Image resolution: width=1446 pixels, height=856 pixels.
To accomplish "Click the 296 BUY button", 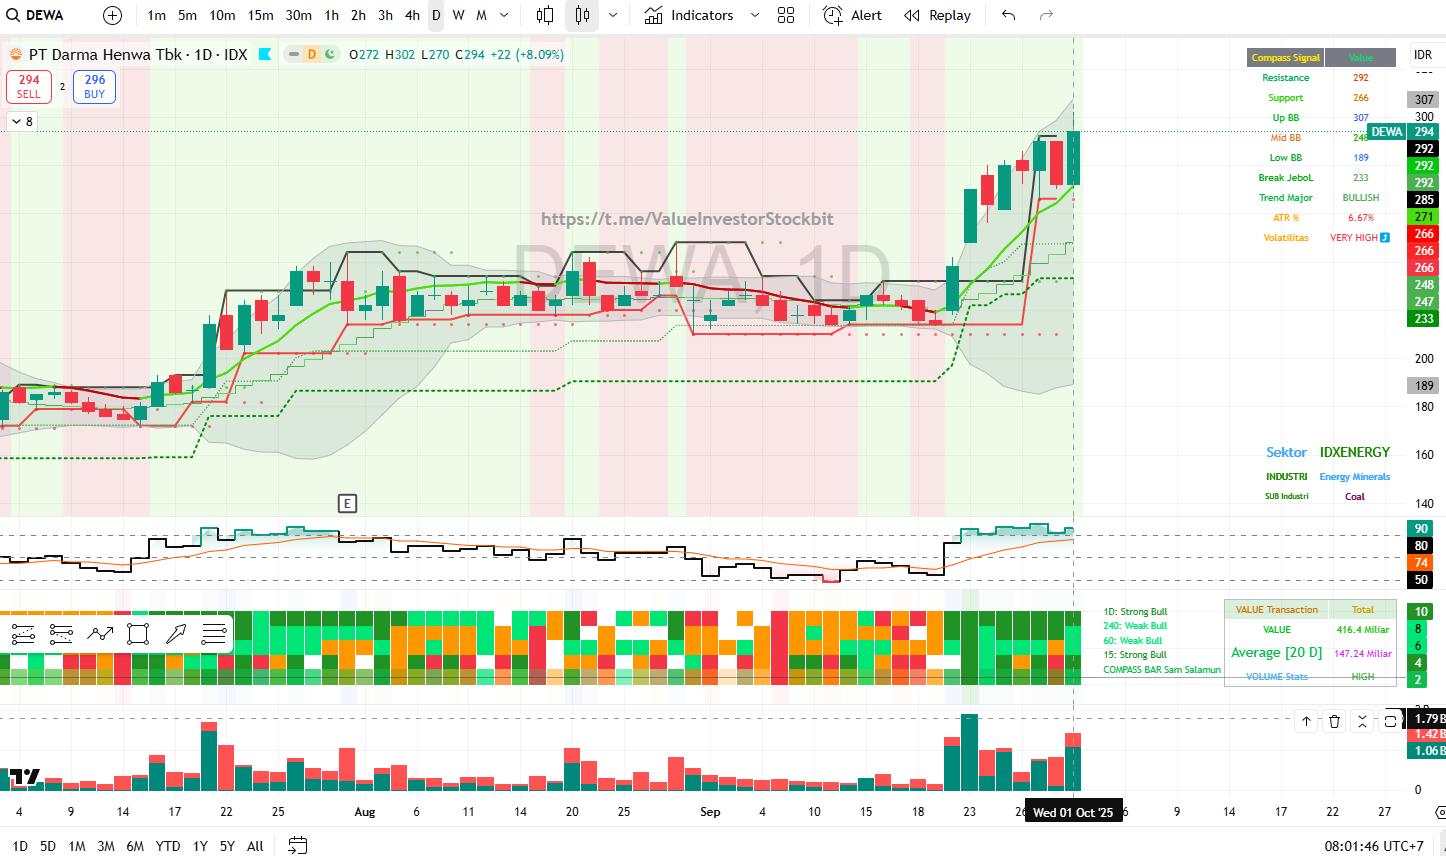I will 95,87.
